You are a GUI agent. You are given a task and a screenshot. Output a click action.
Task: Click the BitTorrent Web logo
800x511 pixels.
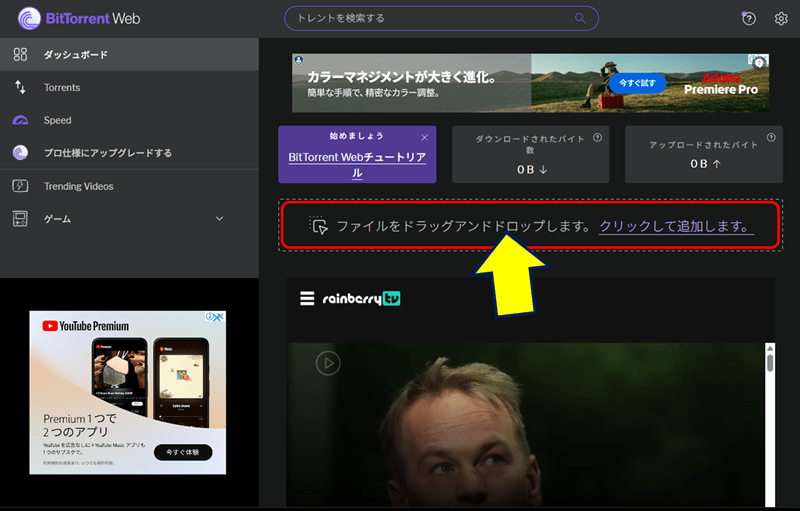pyautogui.click(x=79, y=18)
